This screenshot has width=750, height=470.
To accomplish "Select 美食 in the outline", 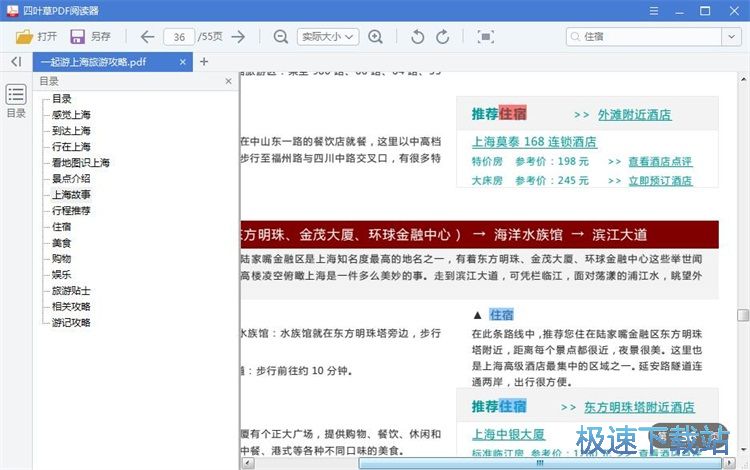I will point(62,243).
